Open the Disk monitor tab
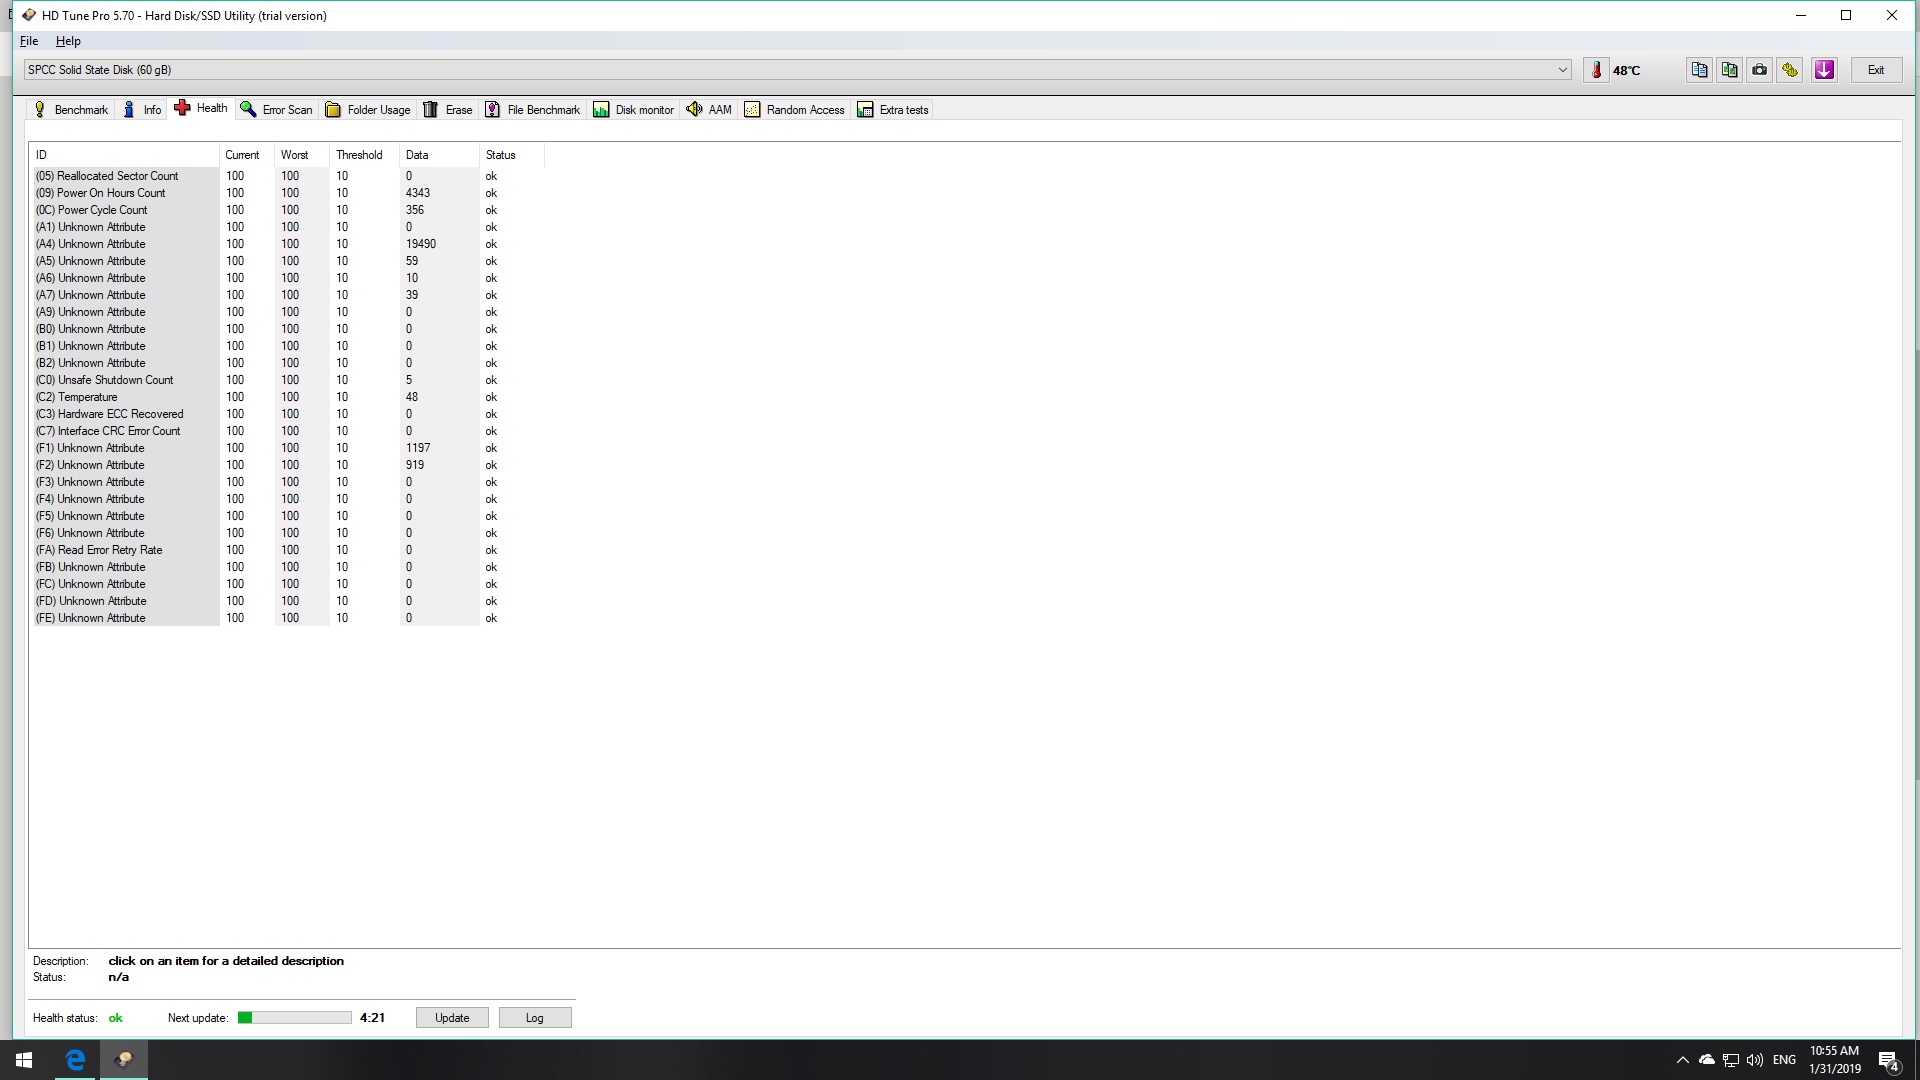Viewport: 1920px width, 1080px height. click(634, 110)
